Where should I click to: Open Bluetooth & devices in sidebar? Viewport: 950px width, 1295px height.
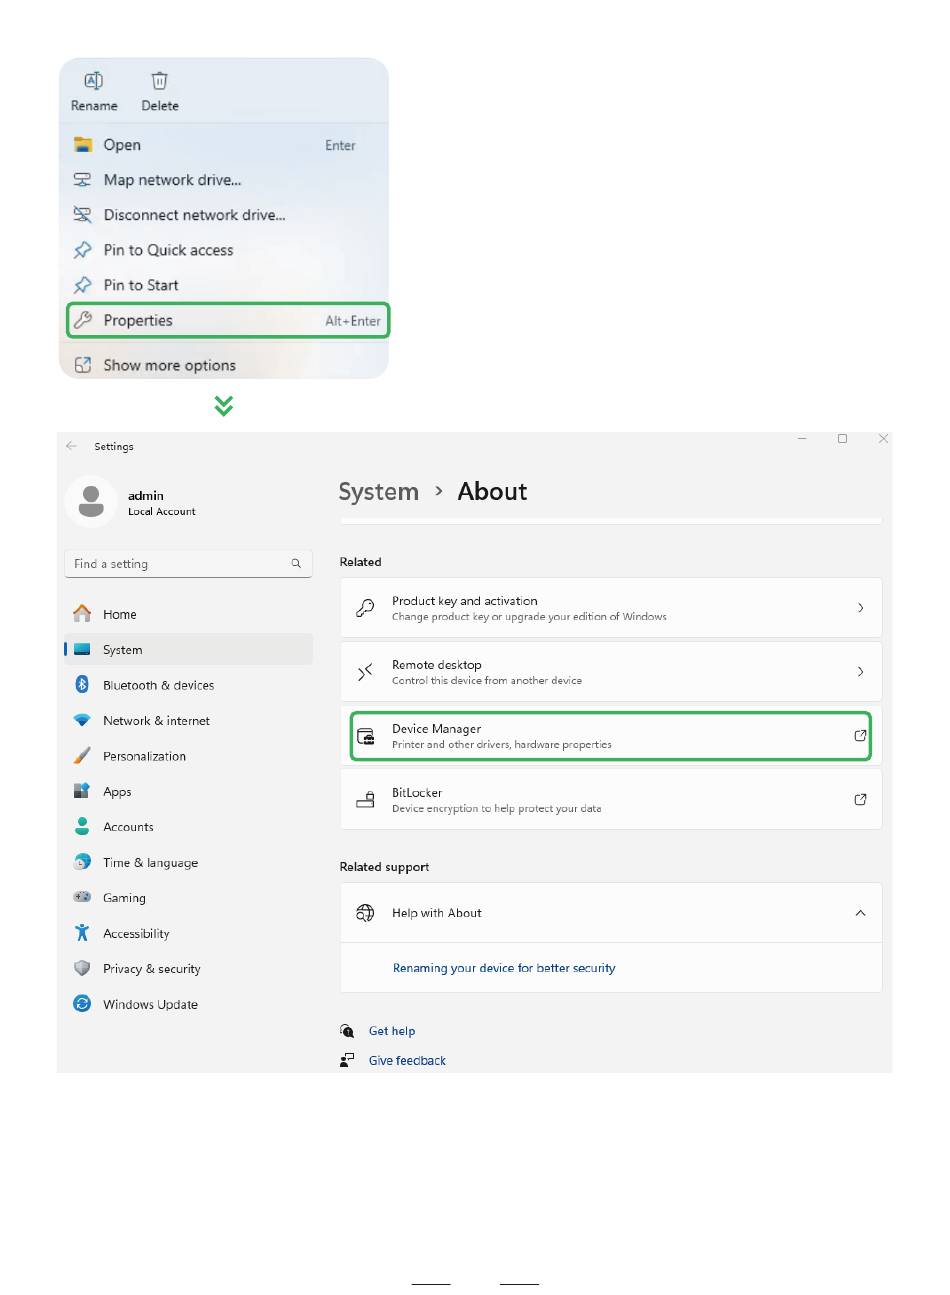coord(158,685)
